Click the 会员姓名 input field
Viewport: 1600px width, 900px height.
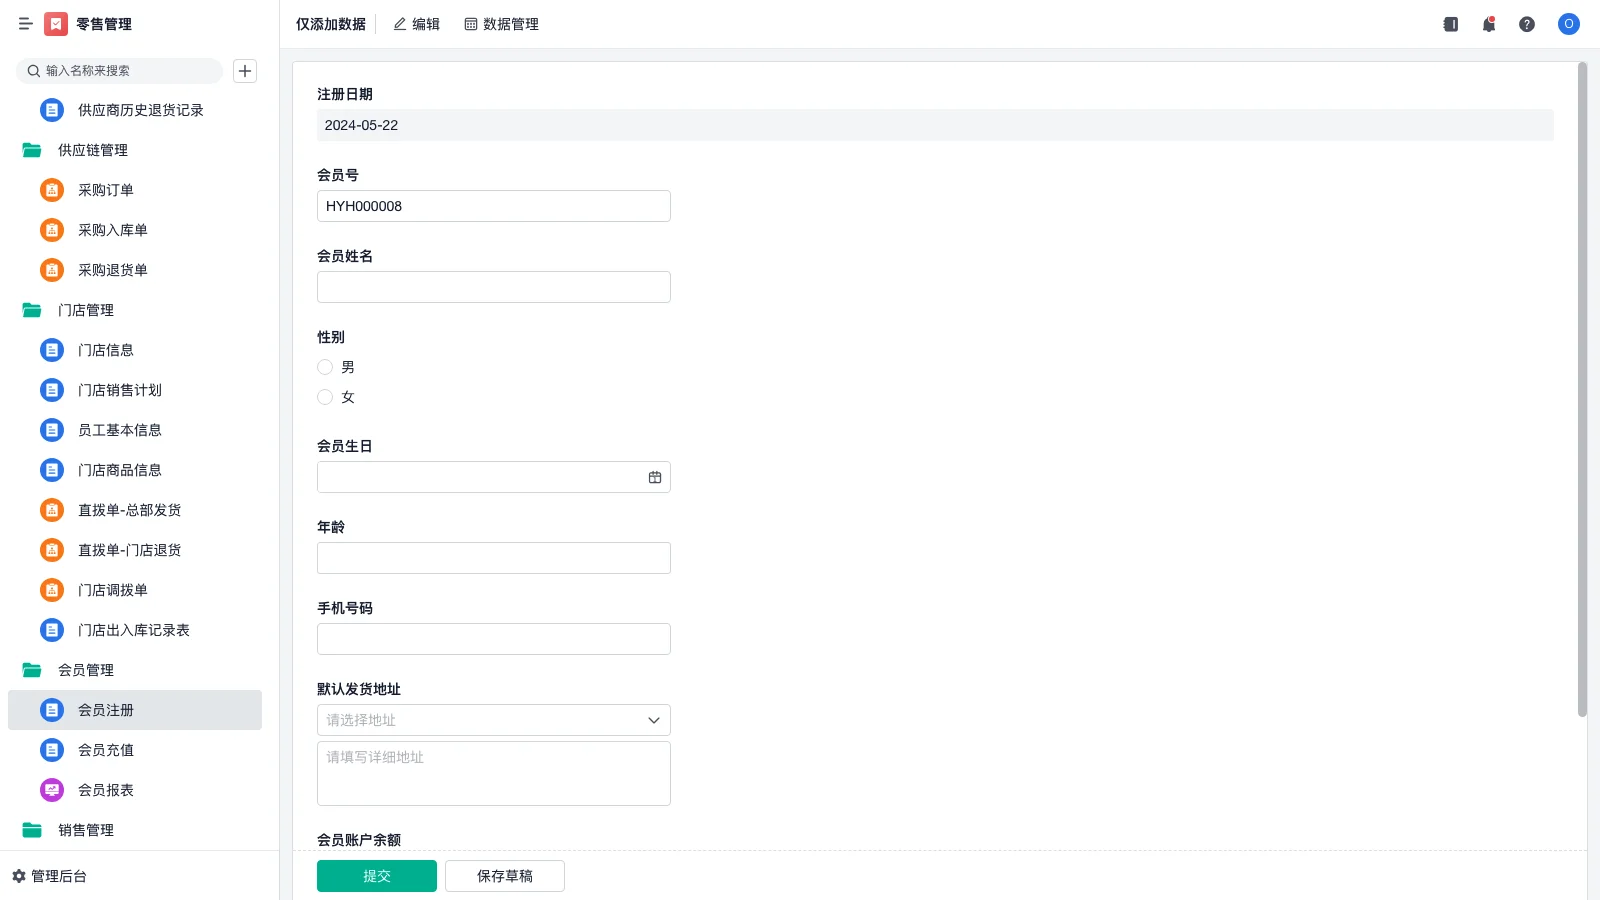point(493,287)
